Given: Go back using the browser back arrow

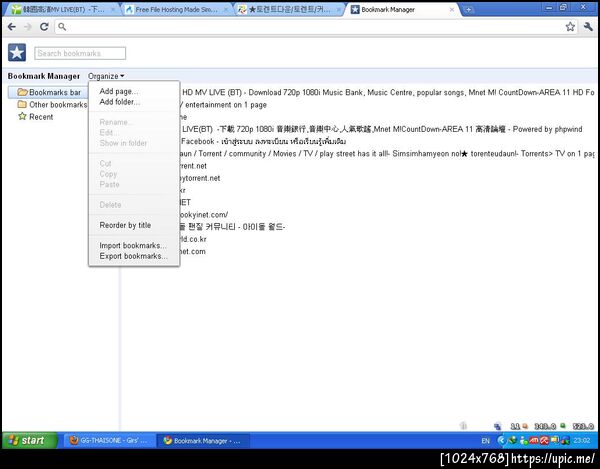Looking at the screenshot, I should (11, 26).
